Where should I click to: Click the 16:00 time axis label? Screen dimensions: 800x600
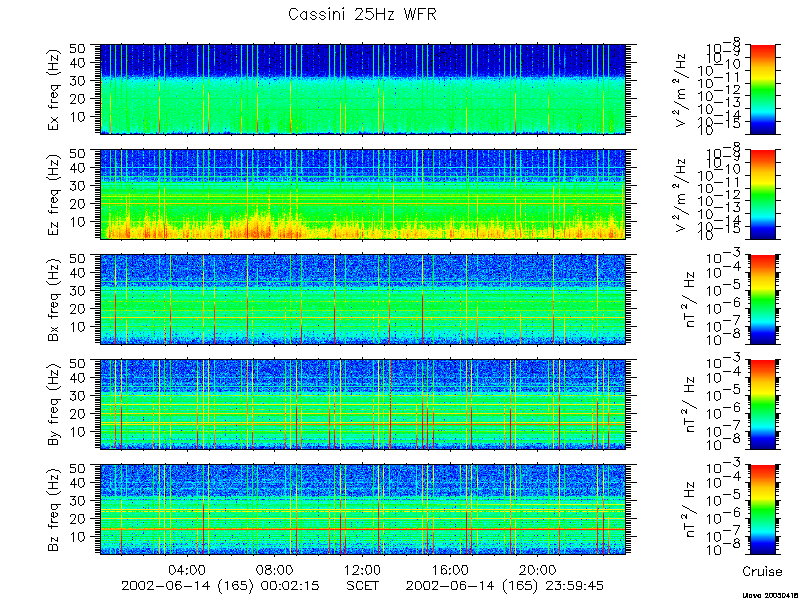pos(450,569)
